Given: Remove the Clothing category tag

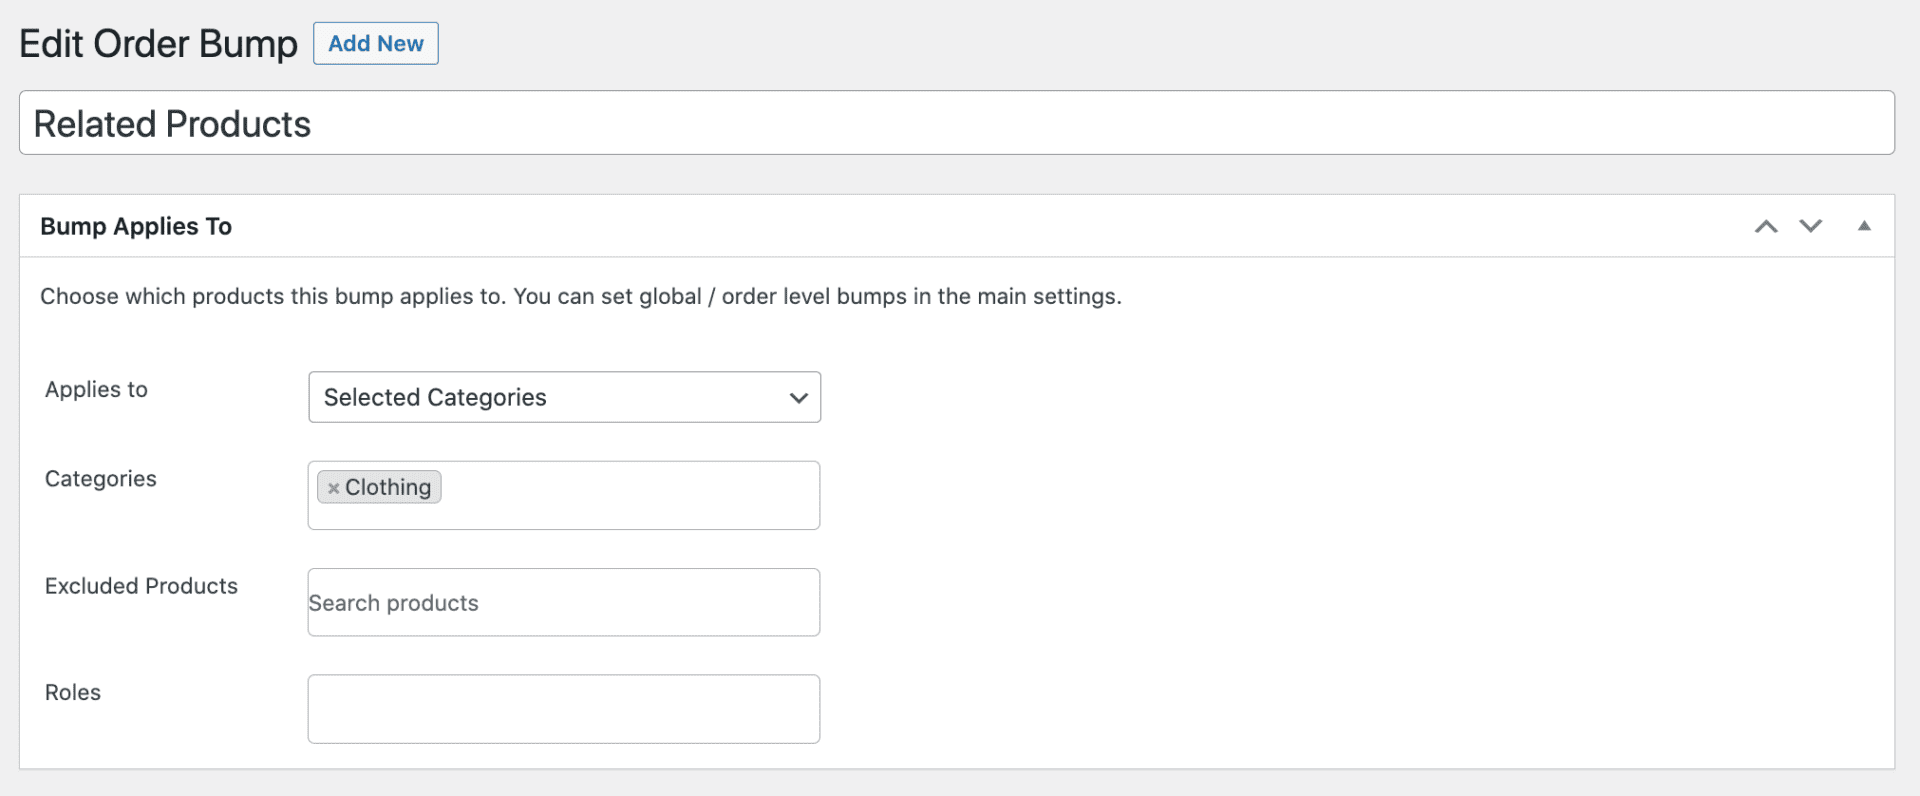Looking at the screenshot, I should pyautogui.click(x=334, y=488).
